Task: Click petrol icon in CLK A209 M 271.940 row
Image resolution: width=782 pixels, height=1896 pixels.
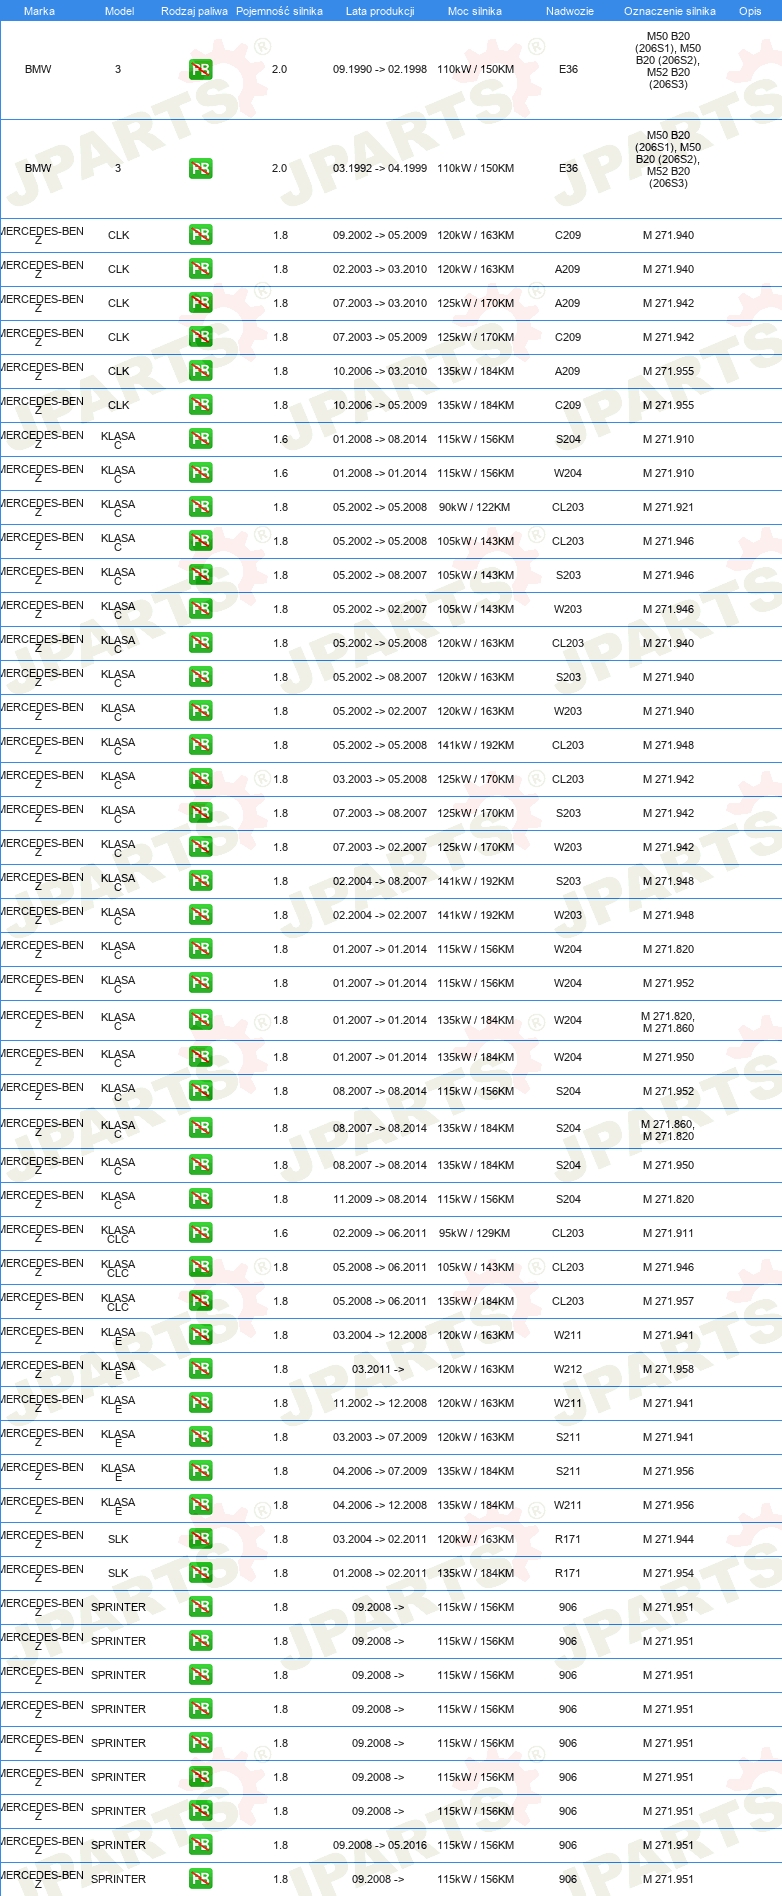Action: click(x=200, y=269)
